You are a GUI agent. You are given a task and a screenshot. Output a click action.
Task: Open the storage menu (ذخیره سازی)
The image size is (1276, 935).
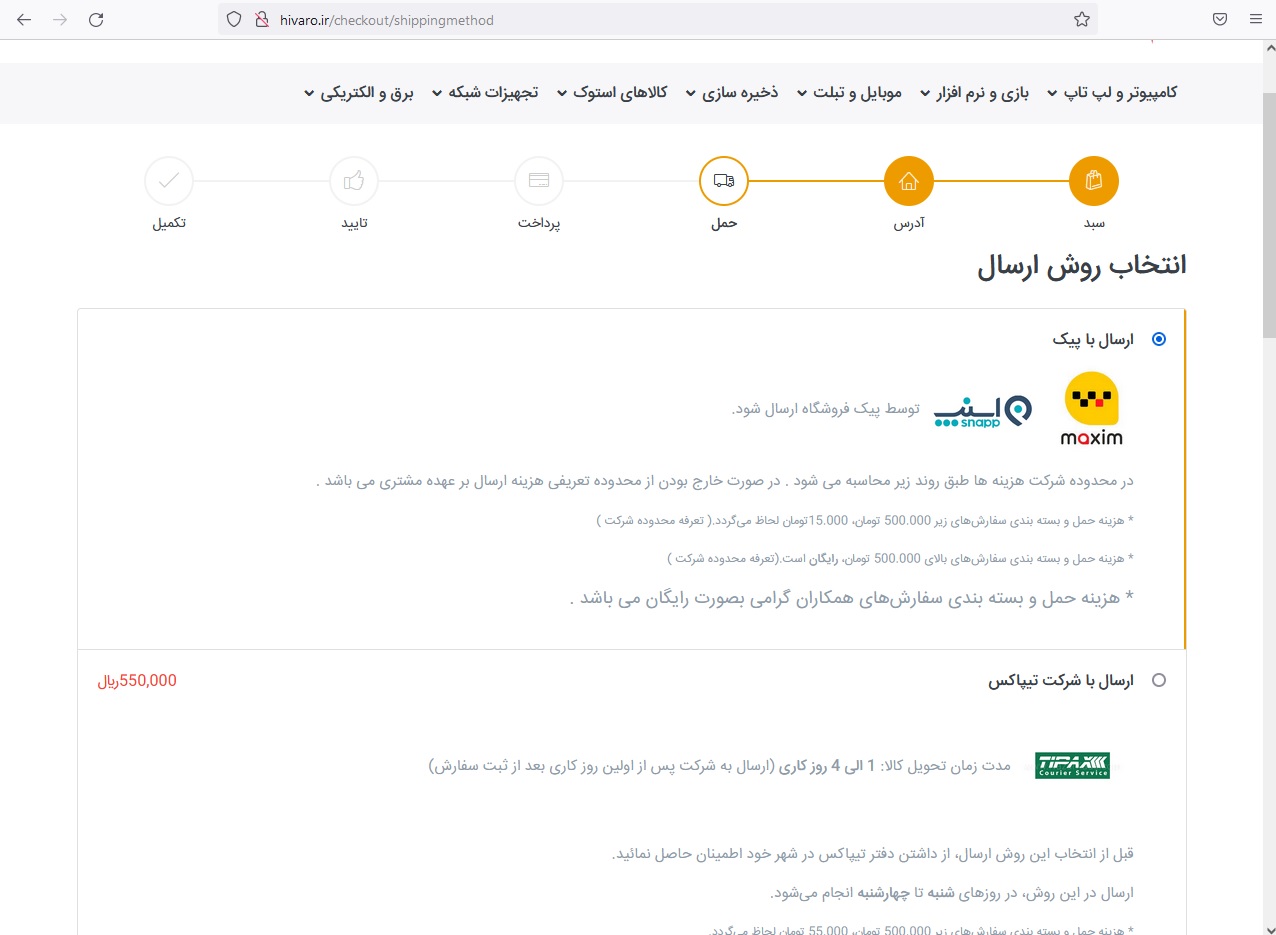[738, 92]
